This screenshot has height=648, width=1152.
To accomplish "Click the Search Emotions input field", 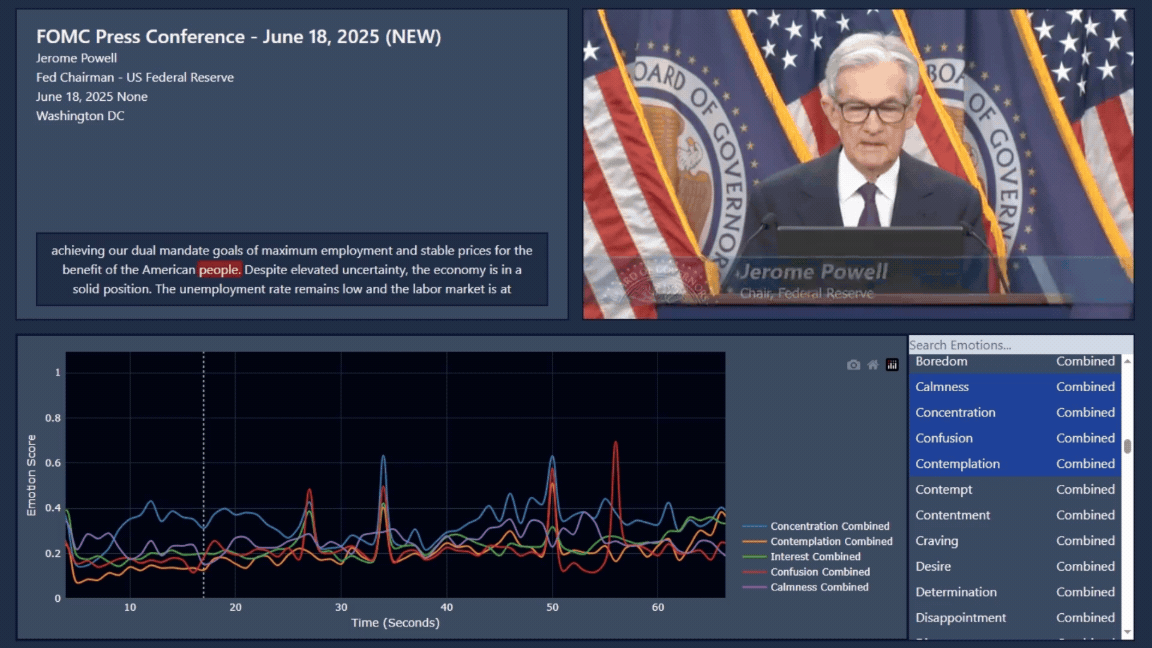I will (1020, 345).
